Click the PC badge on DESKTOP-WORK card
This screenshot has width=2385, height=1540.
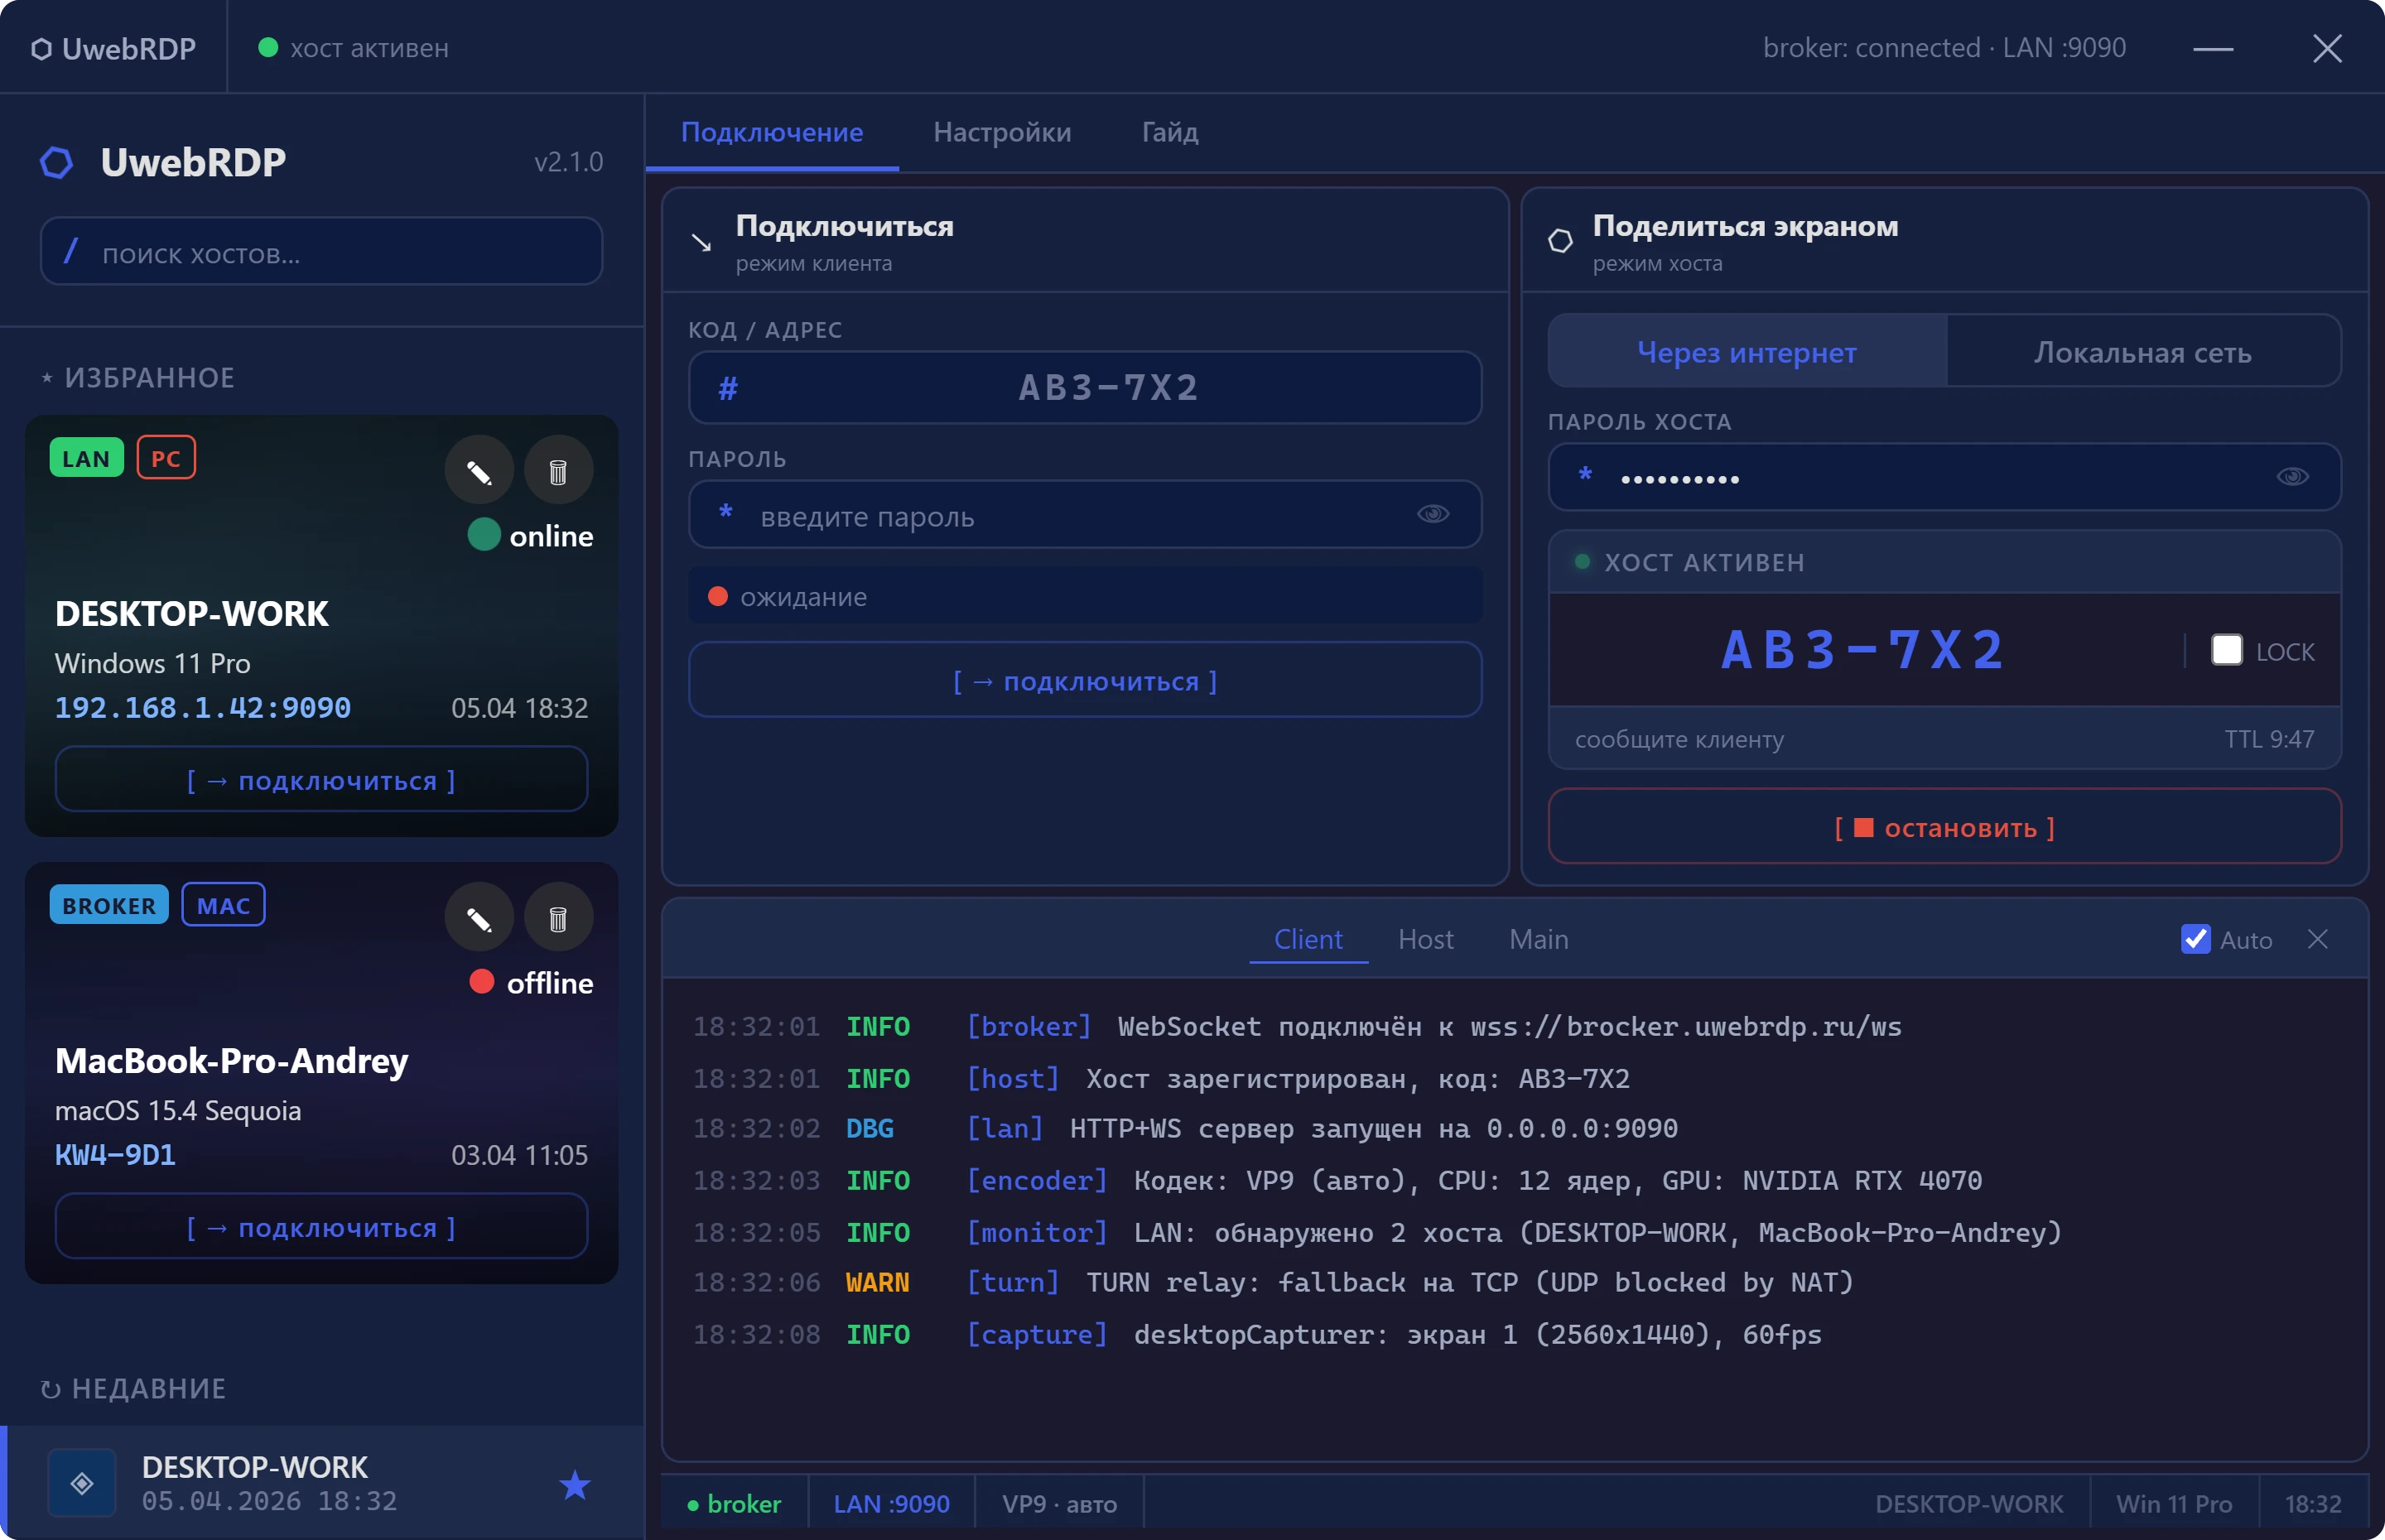166,458
